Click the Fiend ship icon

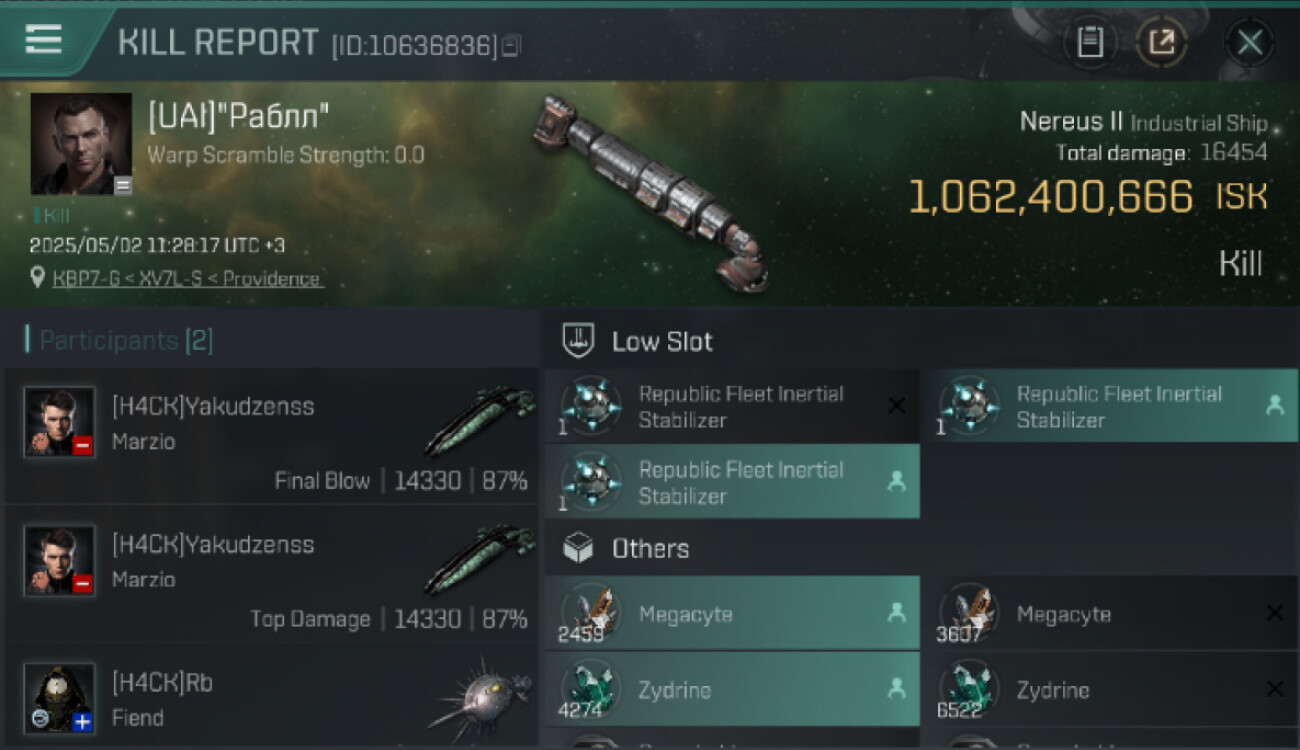click(480, 697)
